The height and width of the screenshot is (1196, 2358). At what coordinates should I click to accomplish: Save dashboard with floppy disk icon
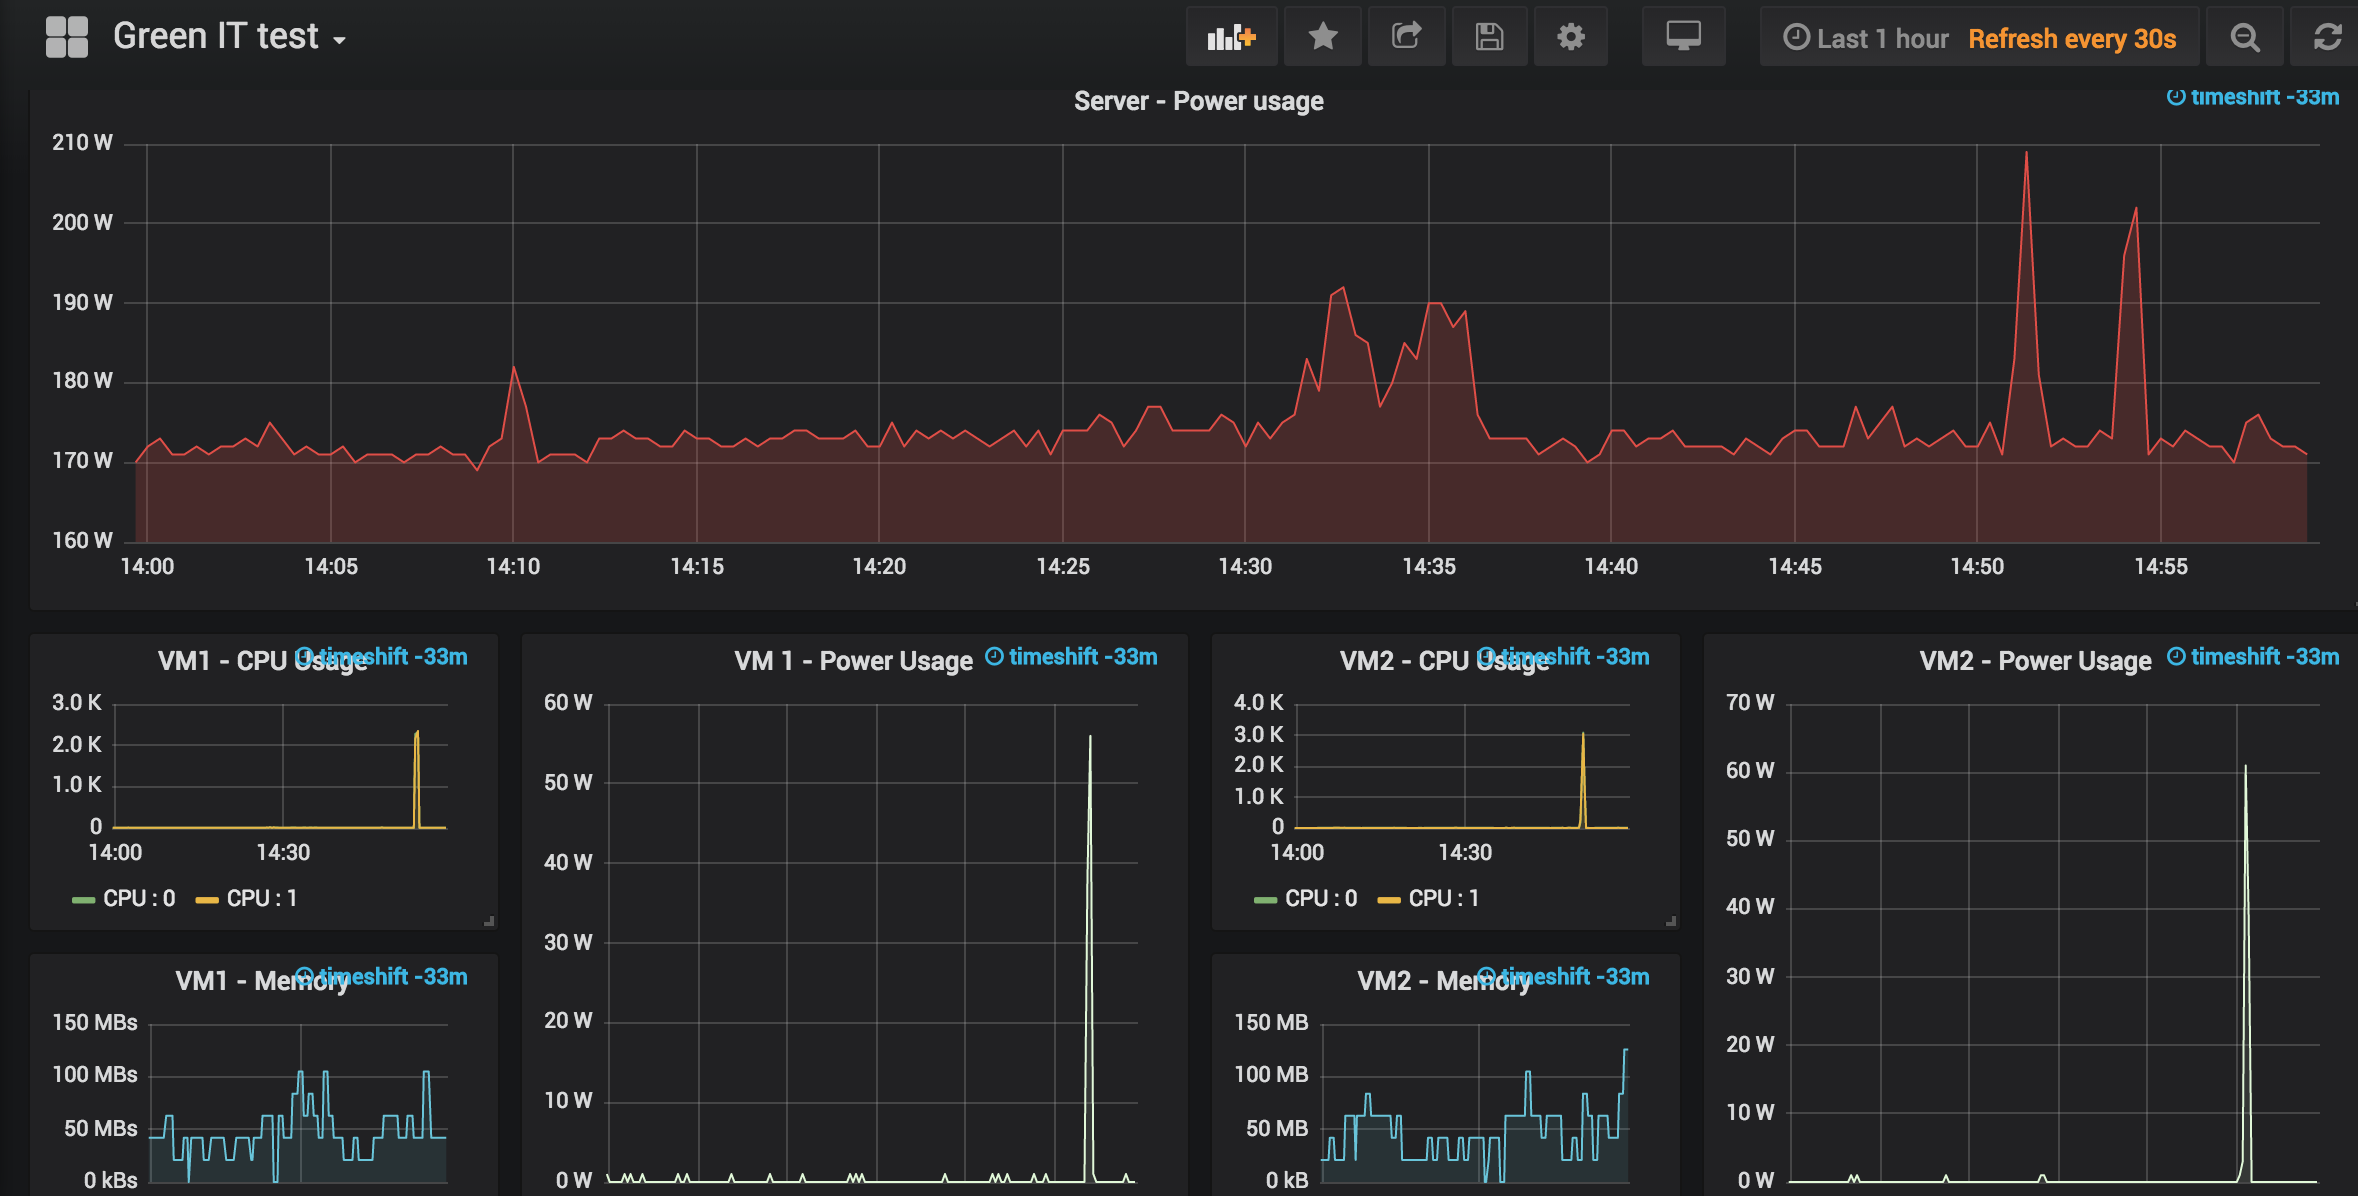[1489, 37]
